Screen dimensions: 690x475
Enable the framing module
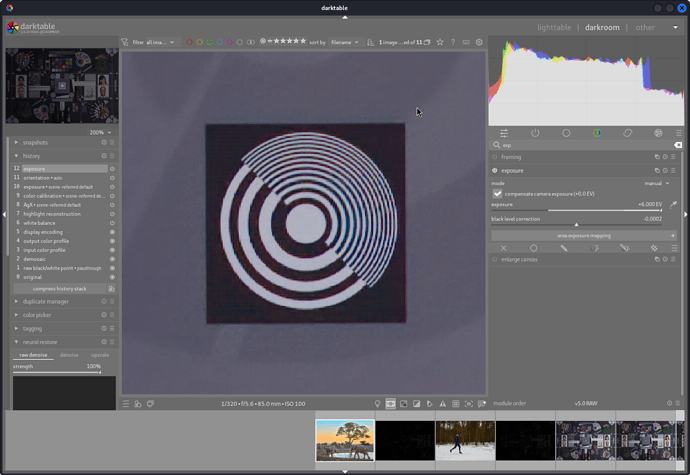(495, 157)
